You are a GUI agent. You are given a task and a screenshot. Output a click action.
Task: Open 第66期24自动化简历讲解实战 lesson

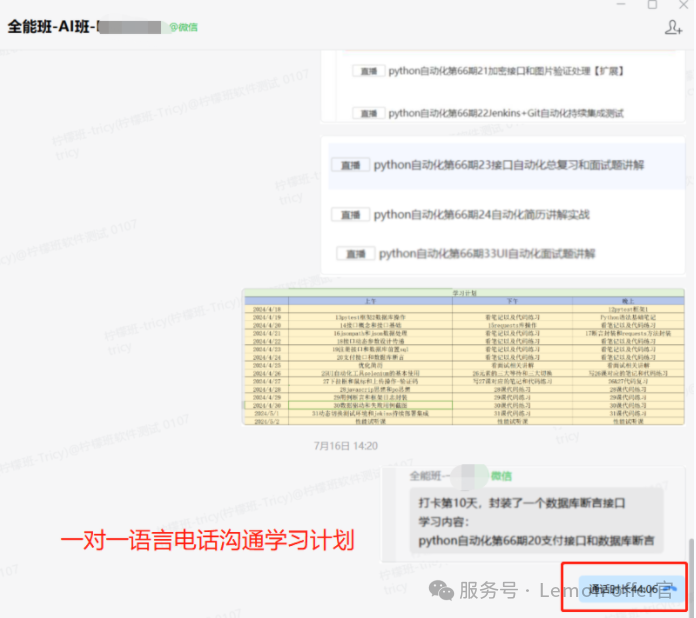pos(481,215)
